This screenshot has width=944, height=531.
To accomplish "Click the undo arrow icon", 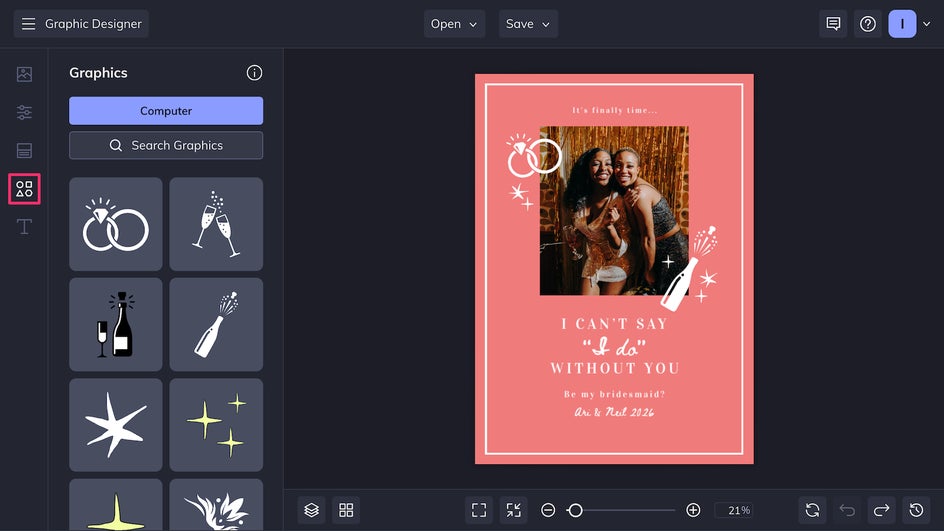I will [x=847, y=510].
